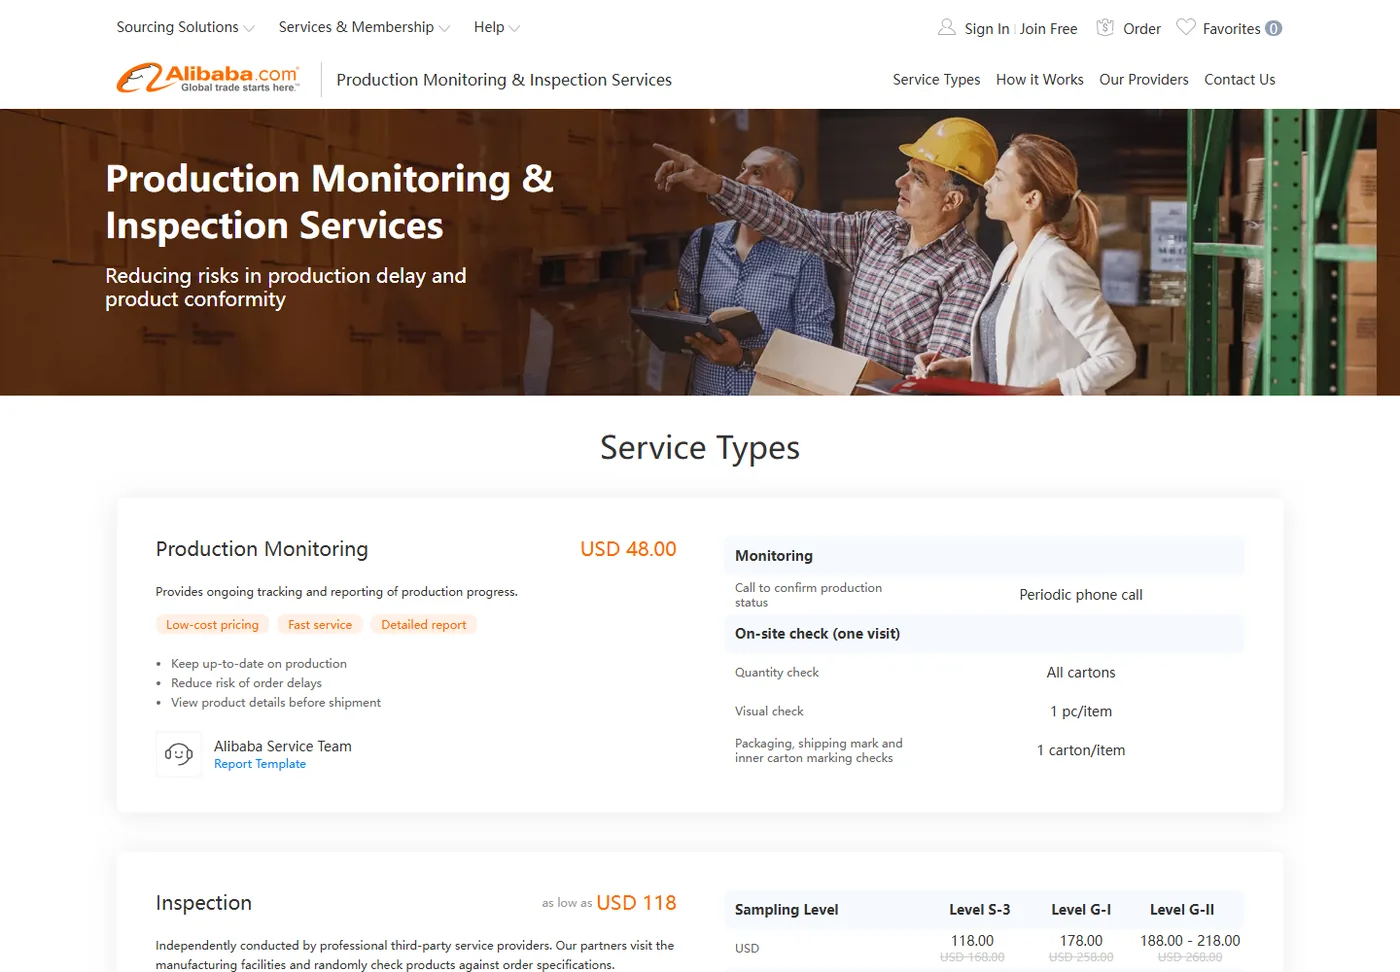Click the hero banner image of inspectors
The image size is (1400, 972).
(x=700, y=252)
